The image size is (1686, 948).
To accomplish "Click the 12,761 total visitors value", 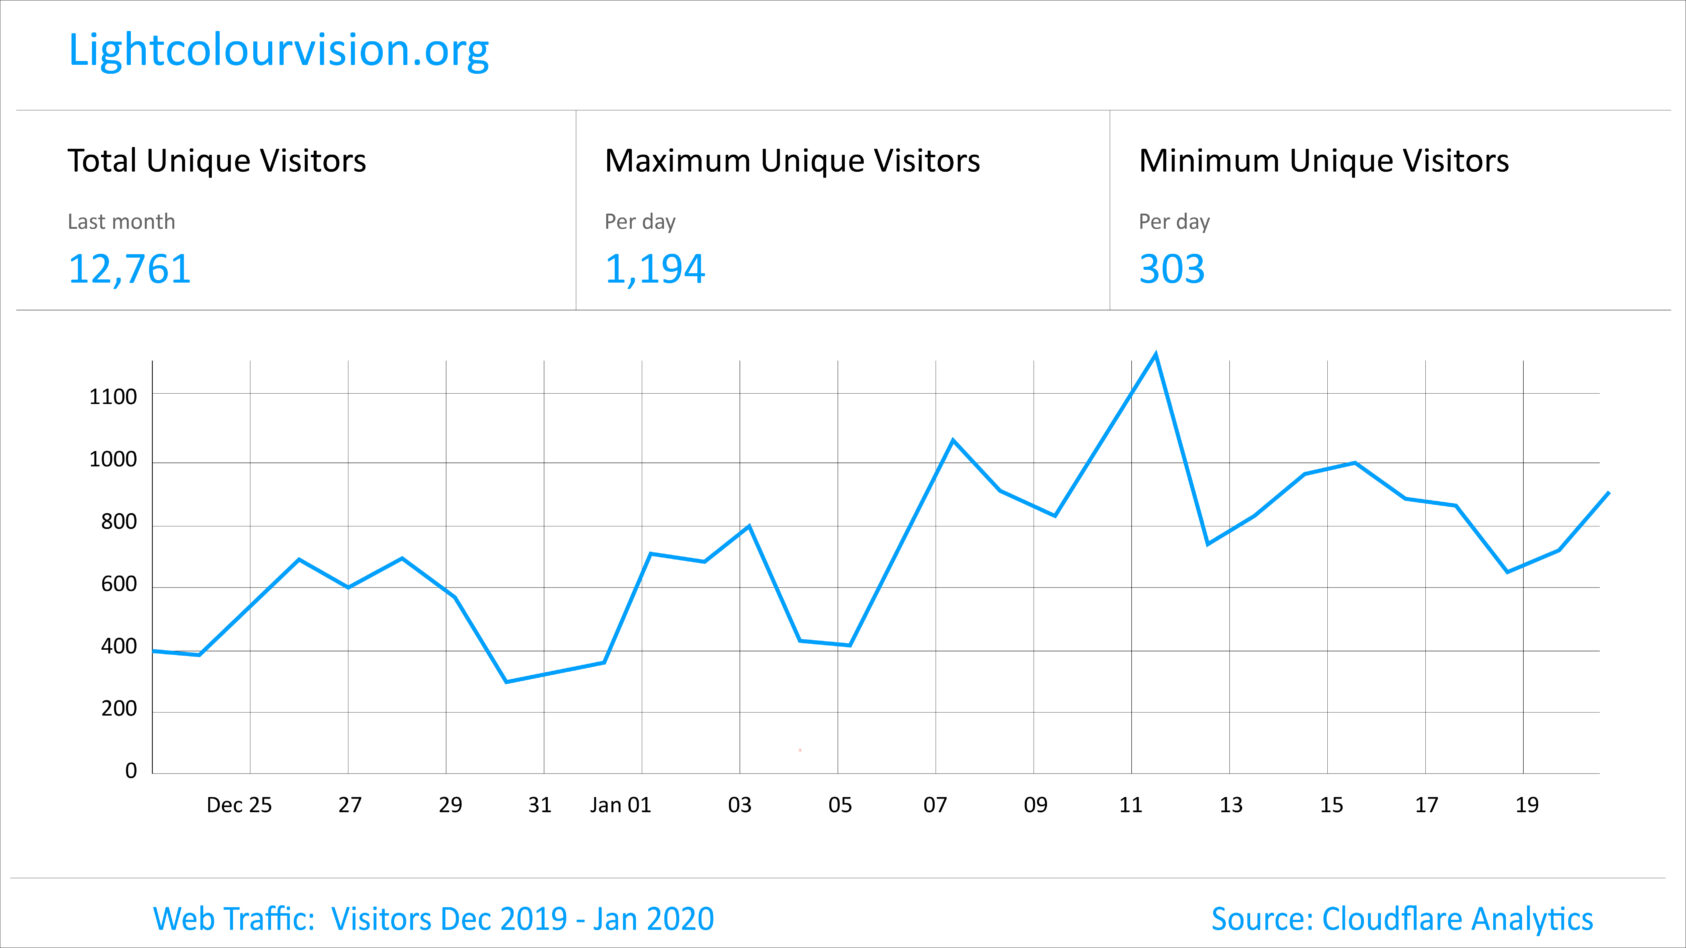I will coord(129,269).
